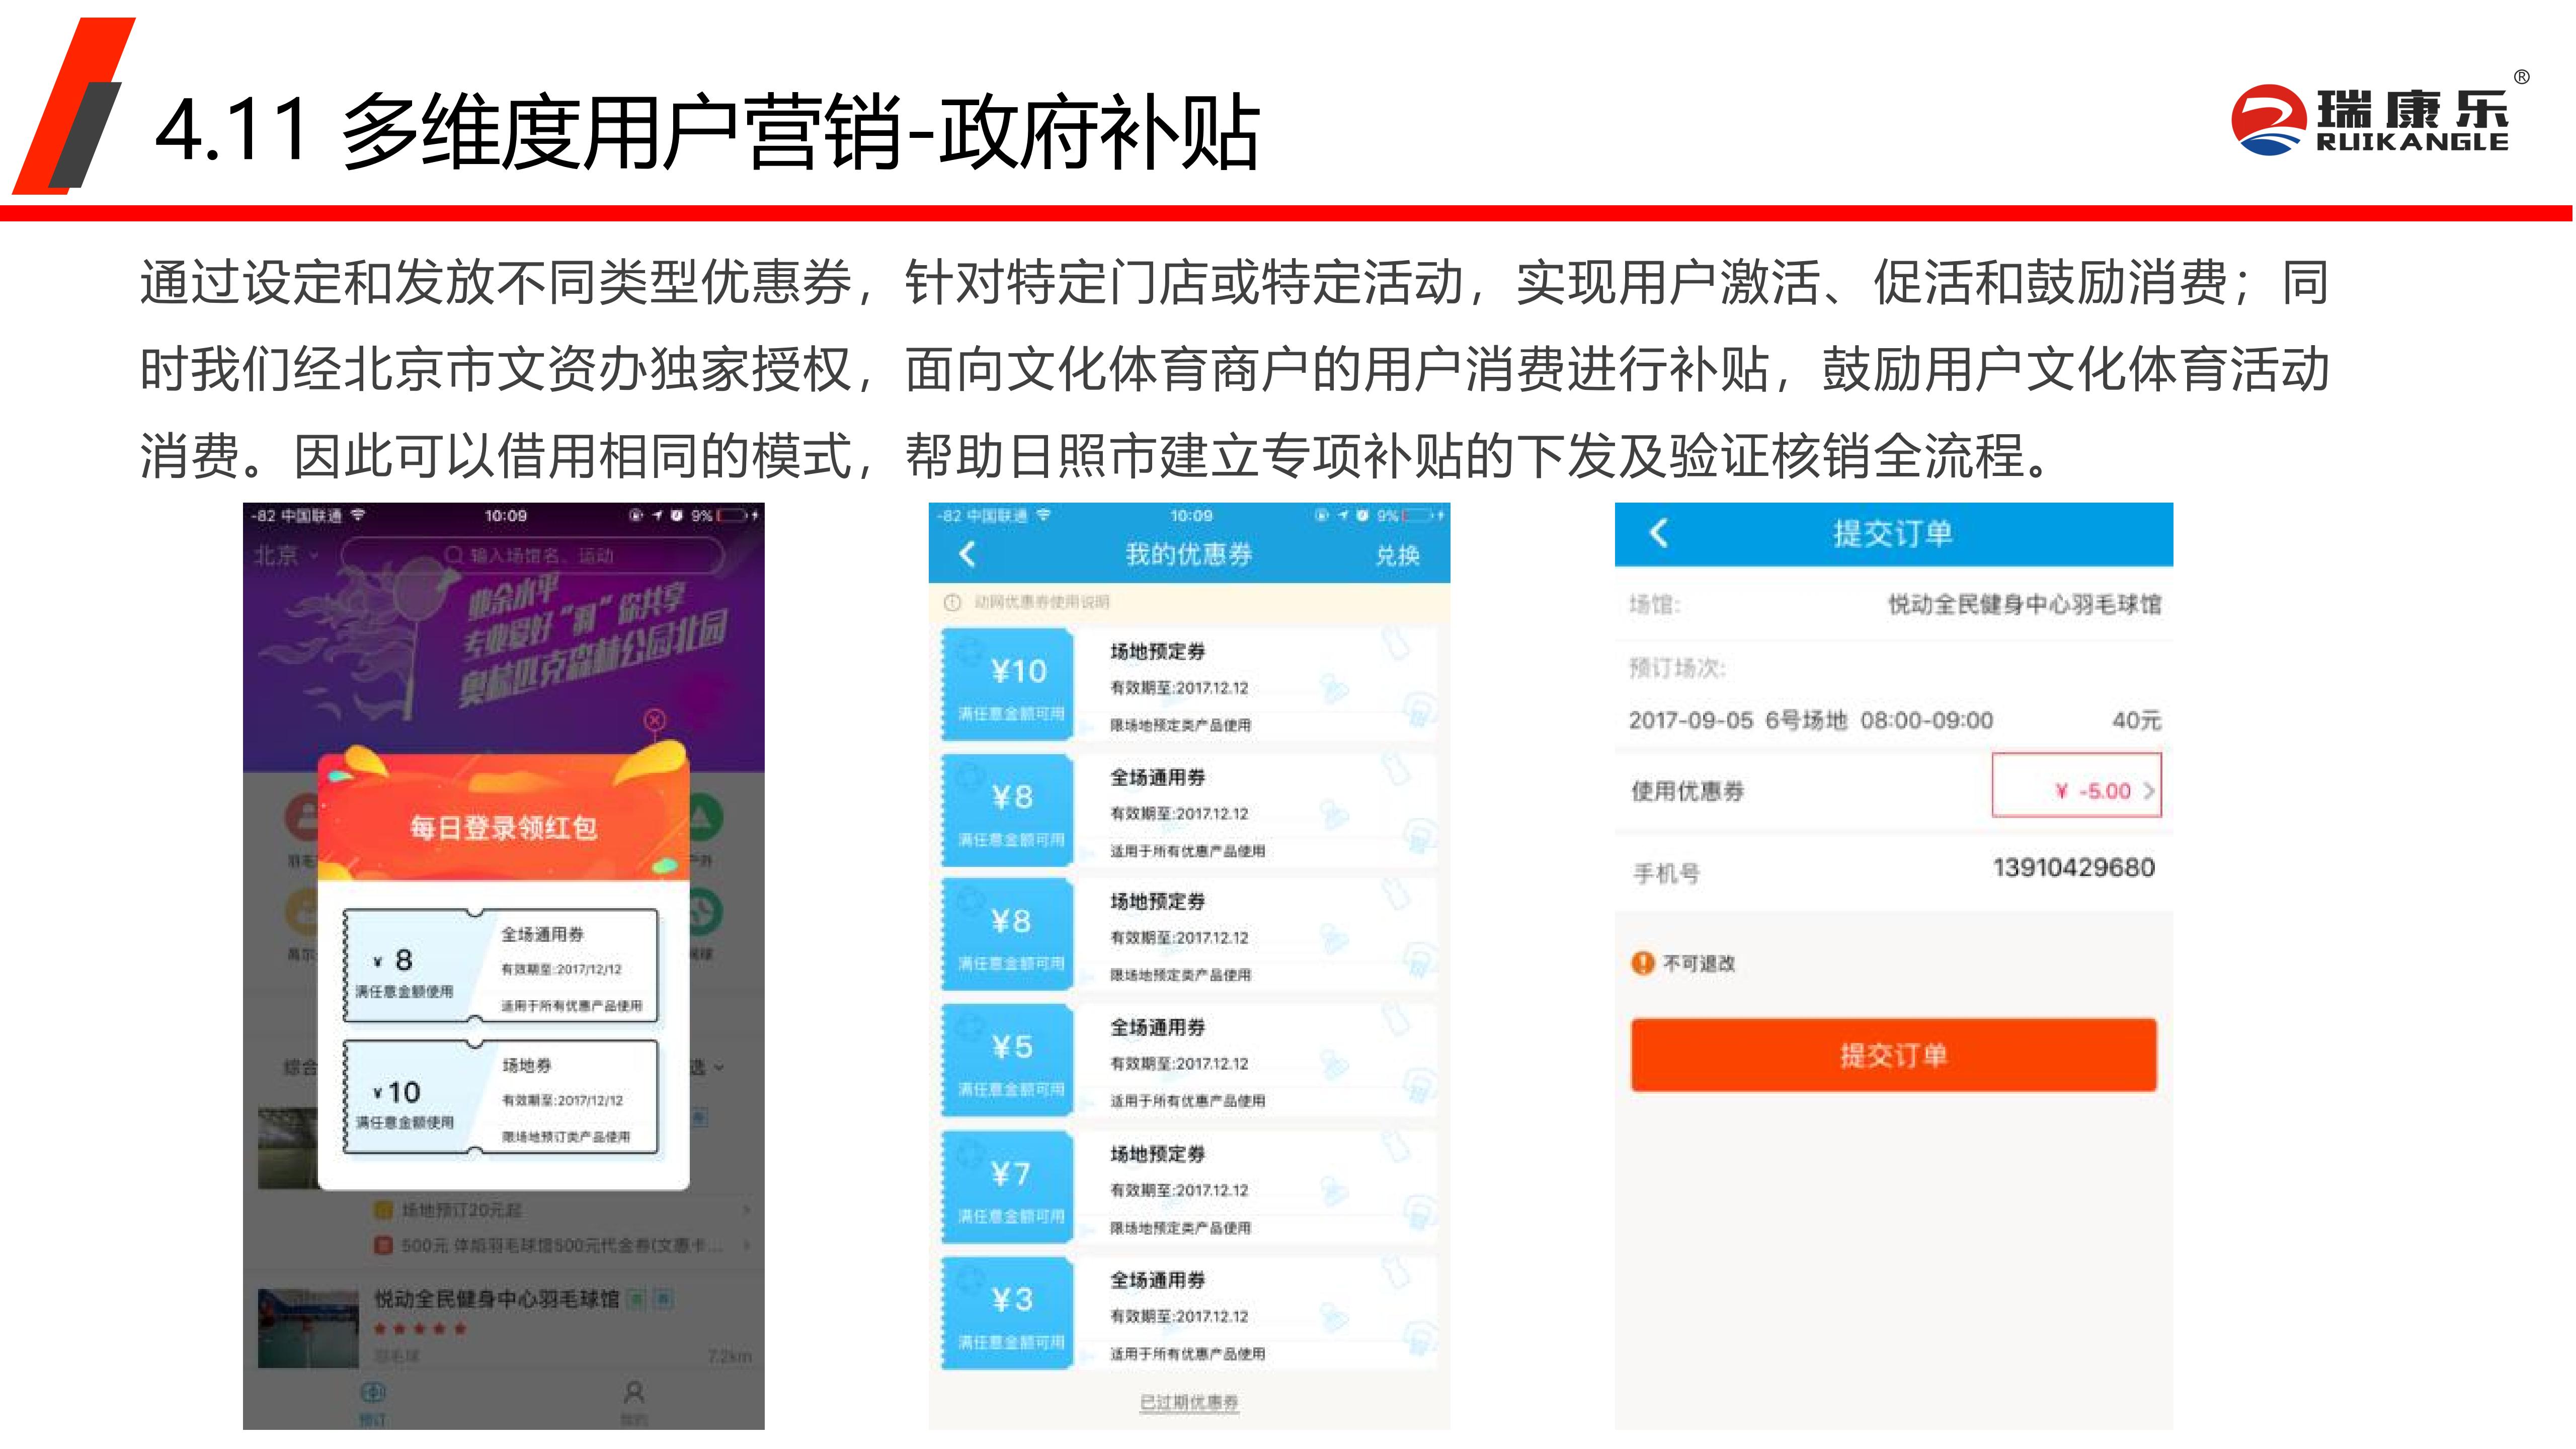Open 已过期优惠券 link

[x=1189, y=1402]
